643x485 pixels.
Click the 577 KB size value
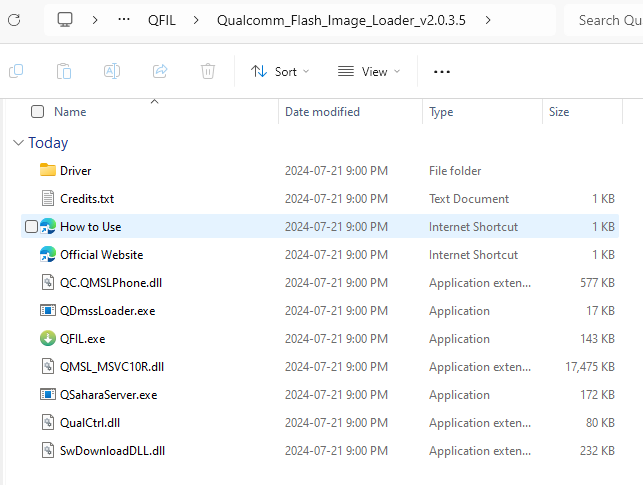coord(597,283)
